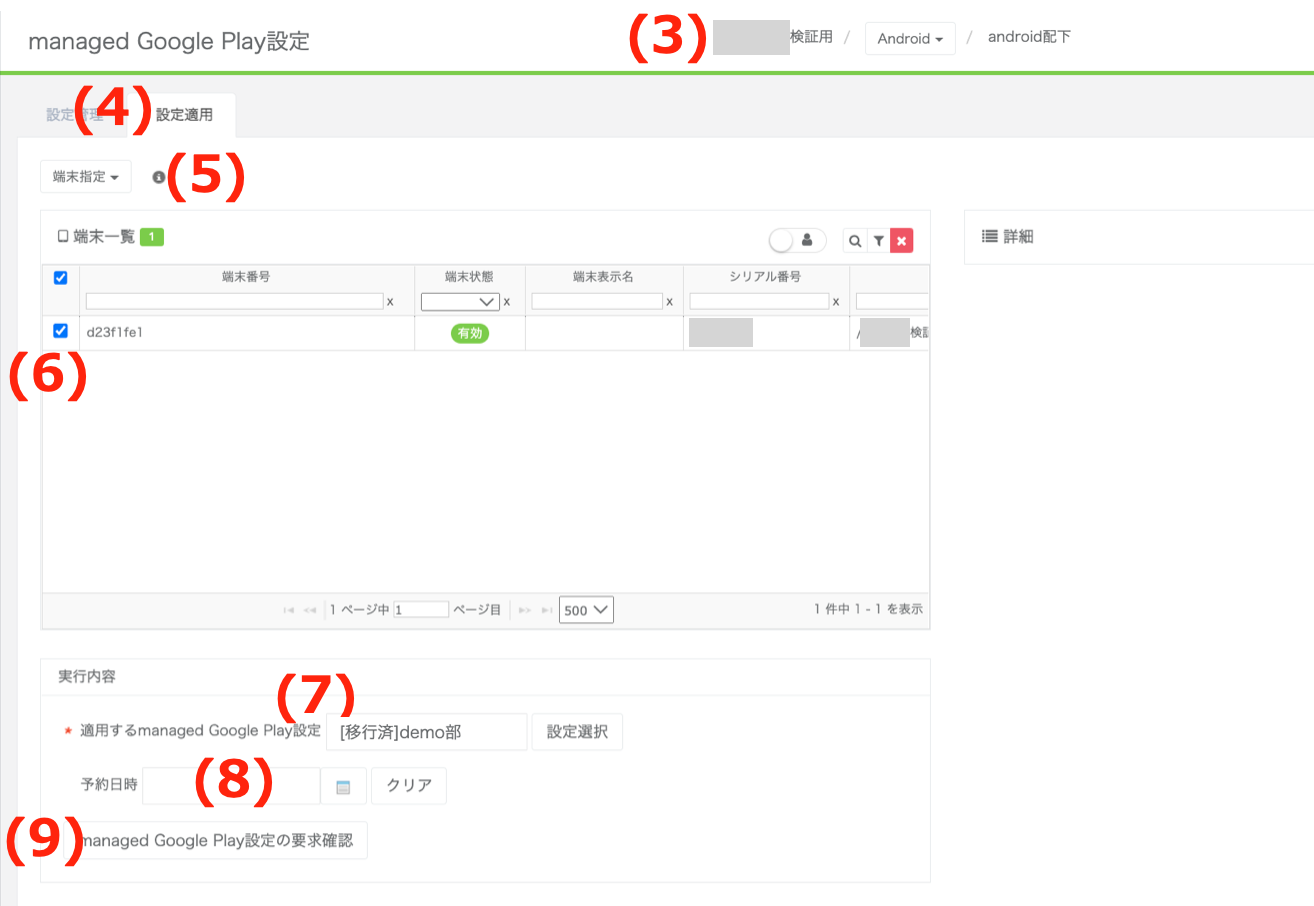Sort by the 端末表示名 column header
The image size is (1314, 906).
click(x=603, y=277)
